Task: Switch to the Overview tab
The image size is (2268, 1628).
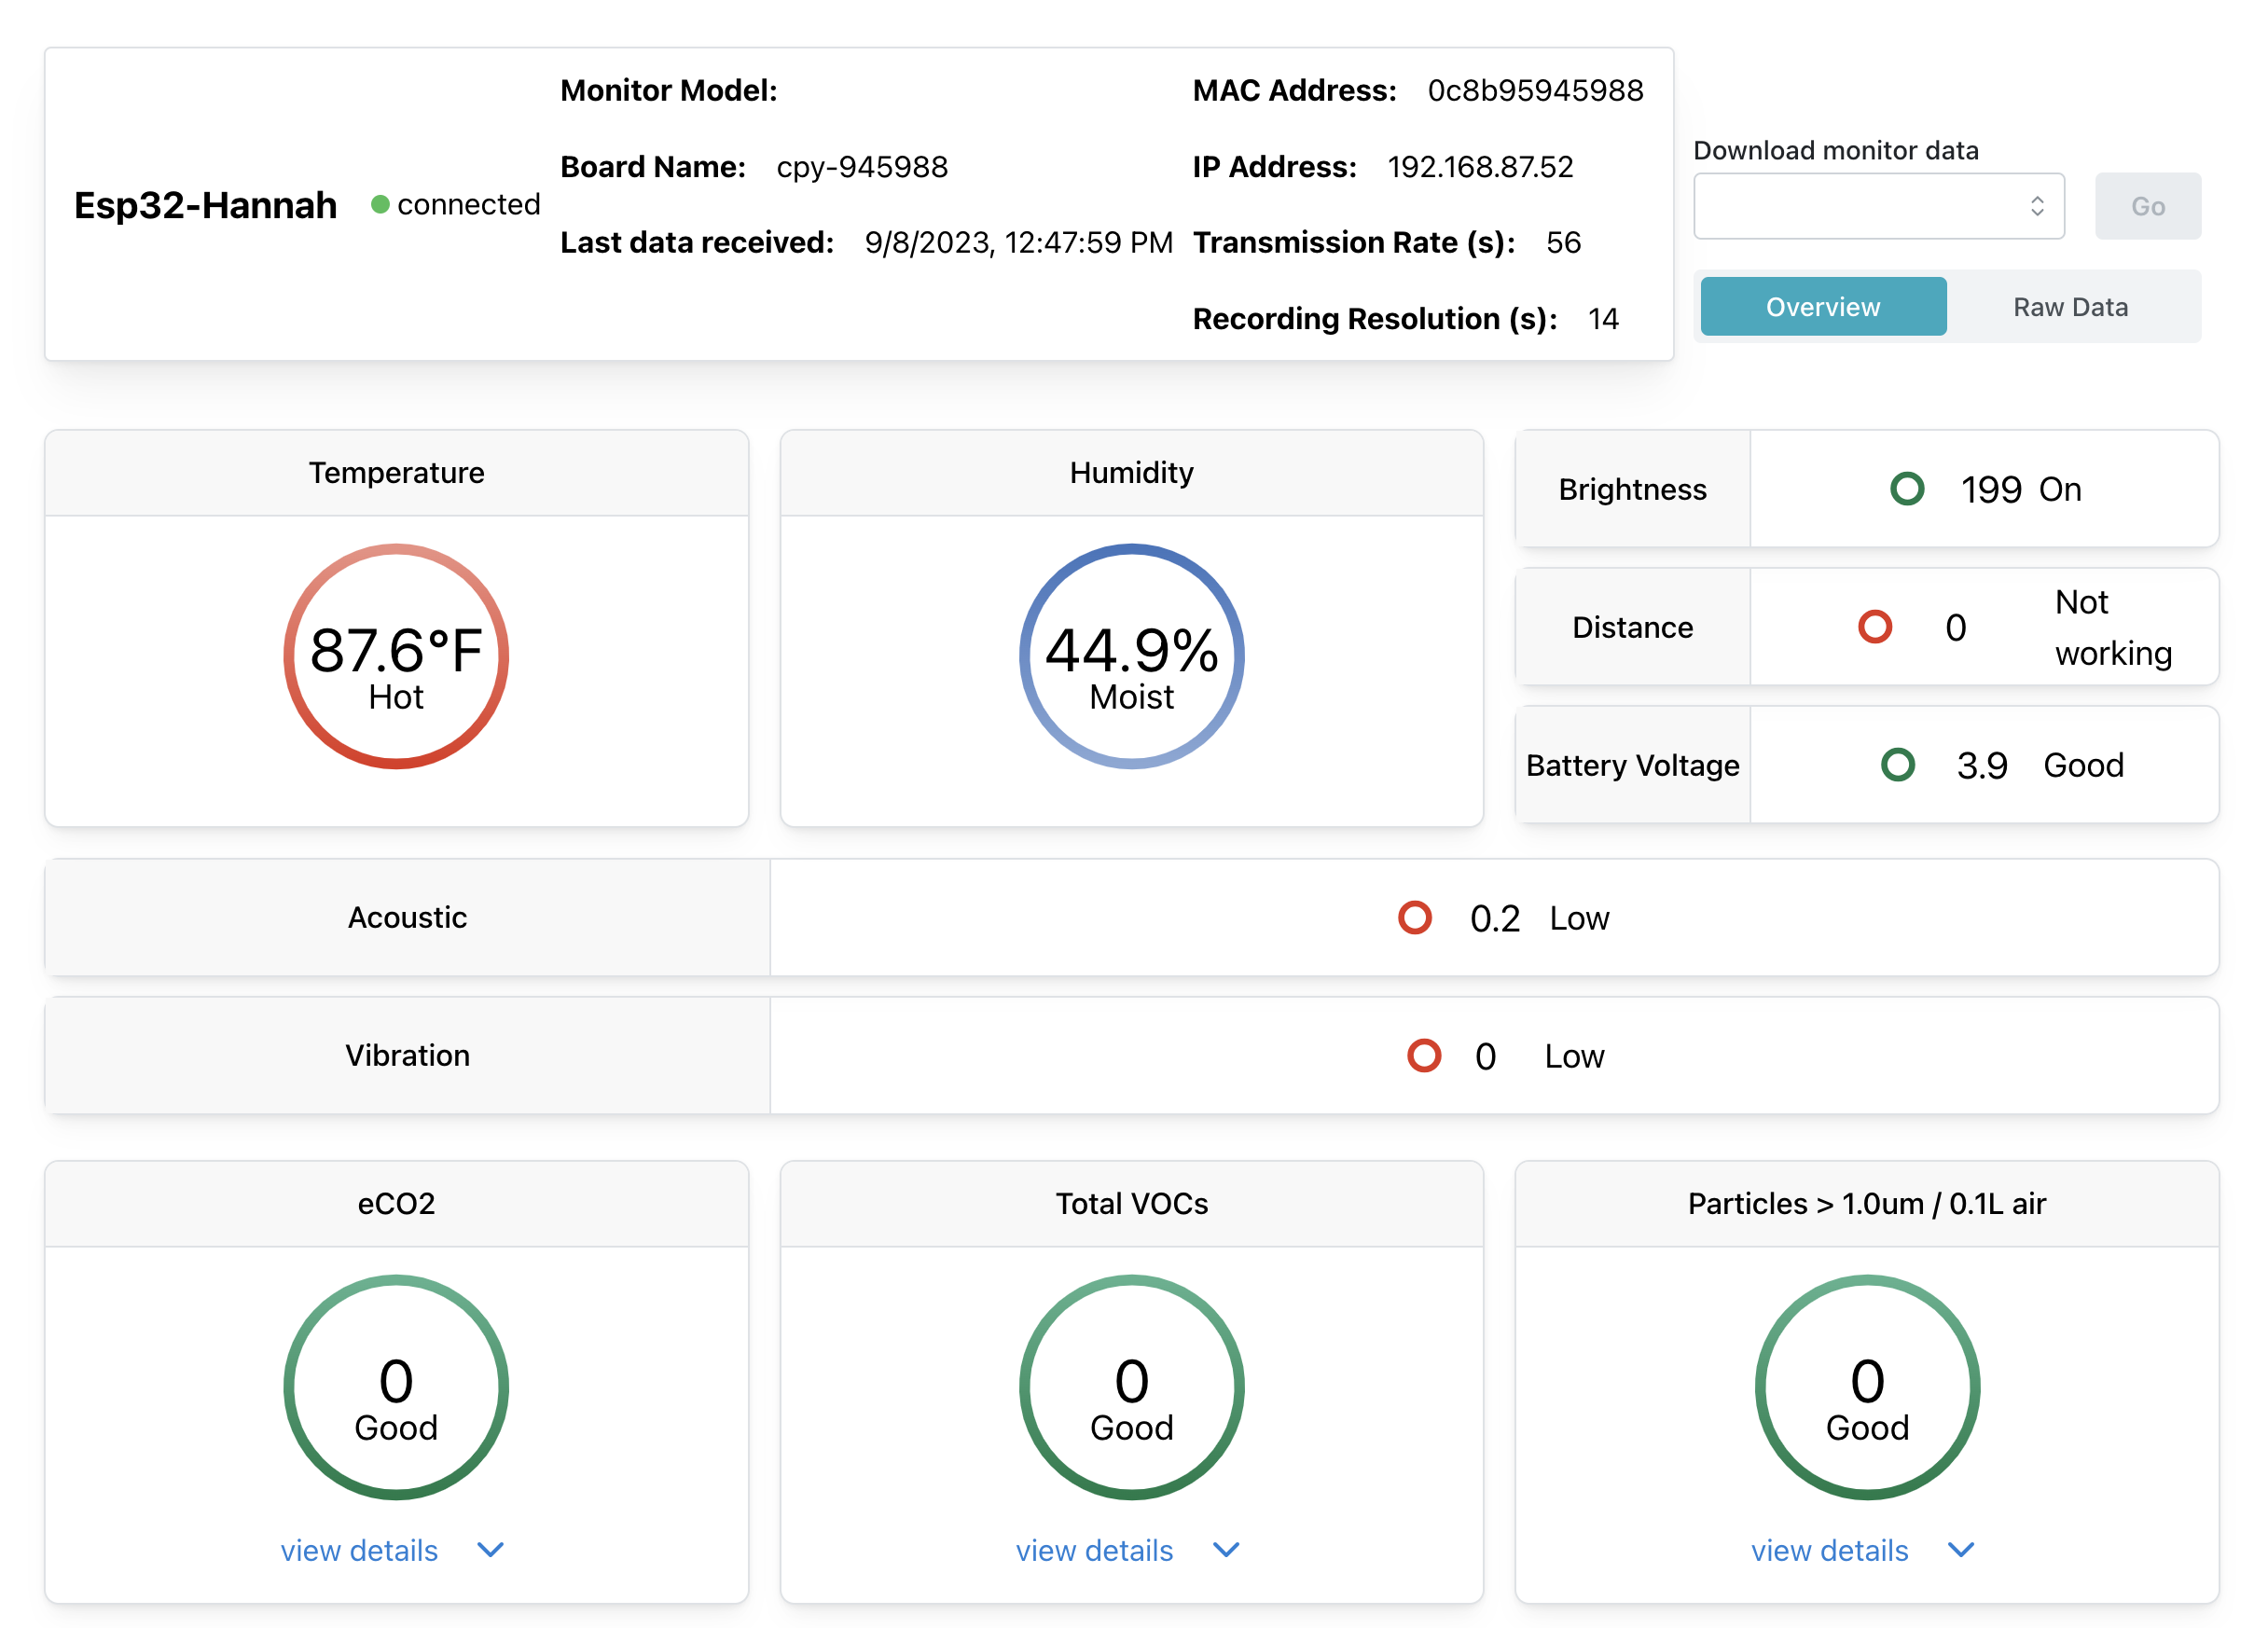Action: pyautogui.click(x=1822, y=307)
